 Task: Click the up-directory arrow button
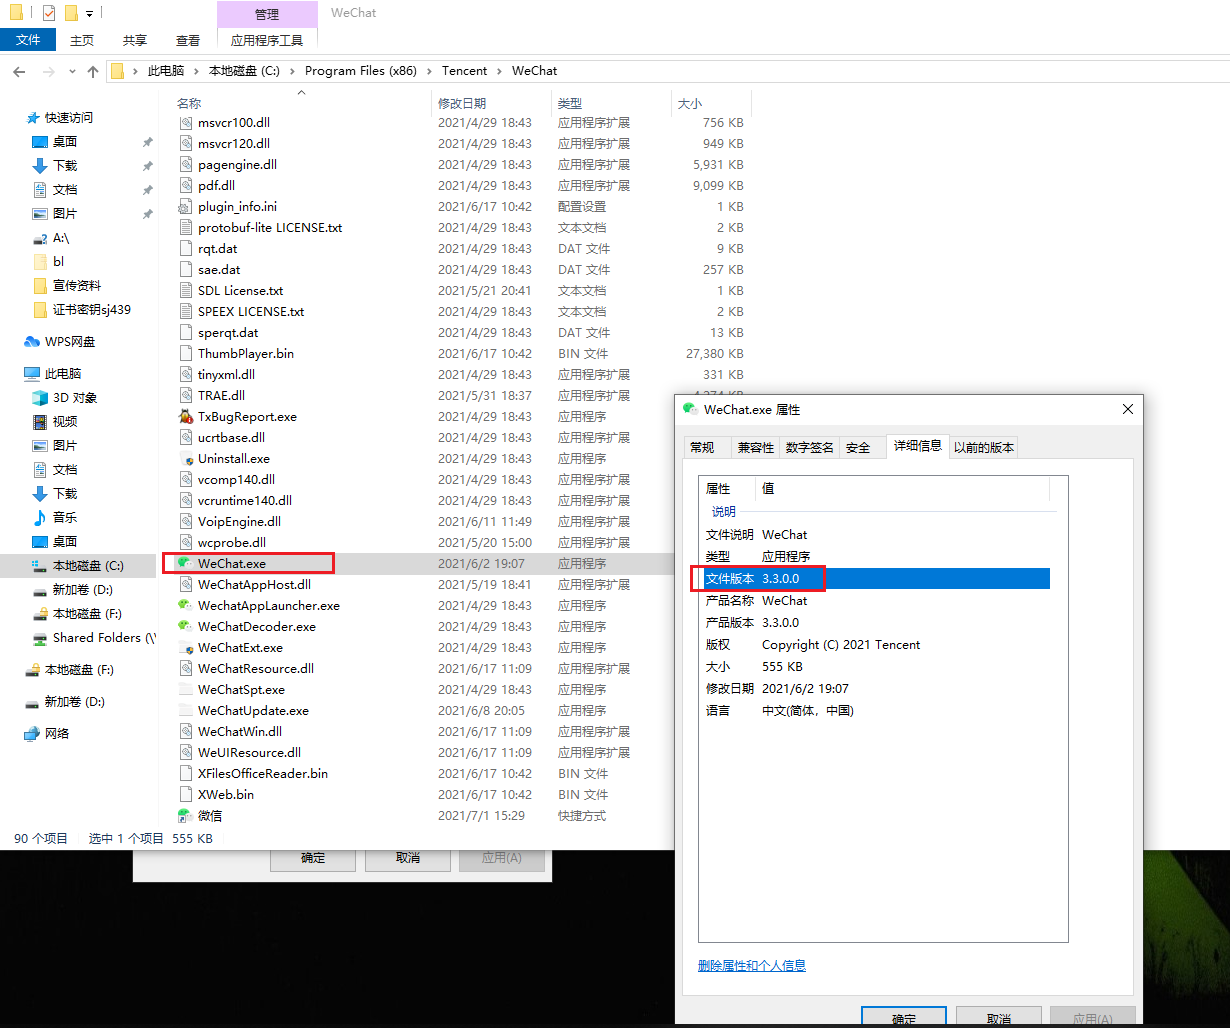pyautogui.click(x=93, y=71)
